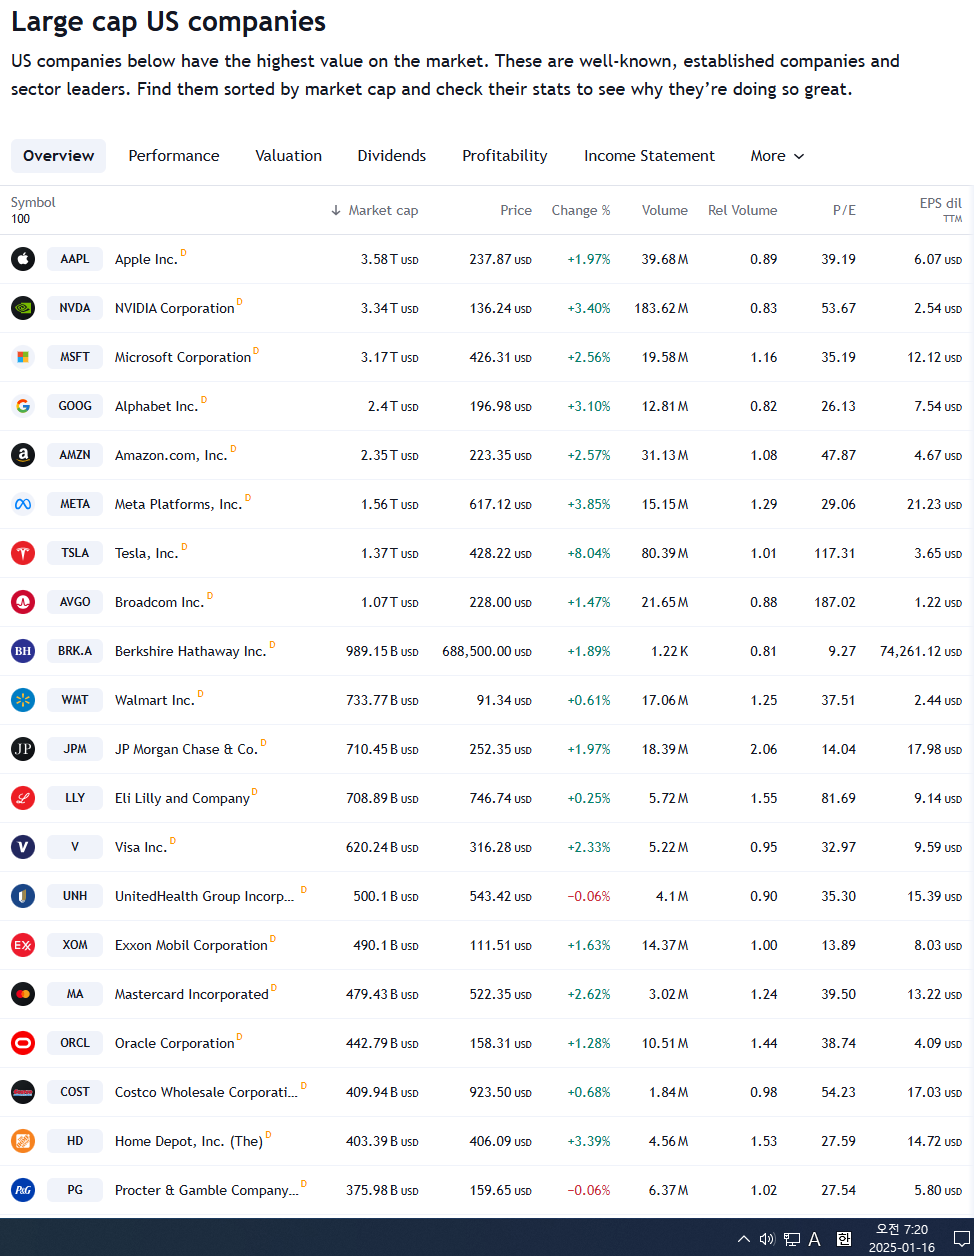The image size is (974, 1256).
Task: Switch to the Performance tab
Action: coord(174,156)
